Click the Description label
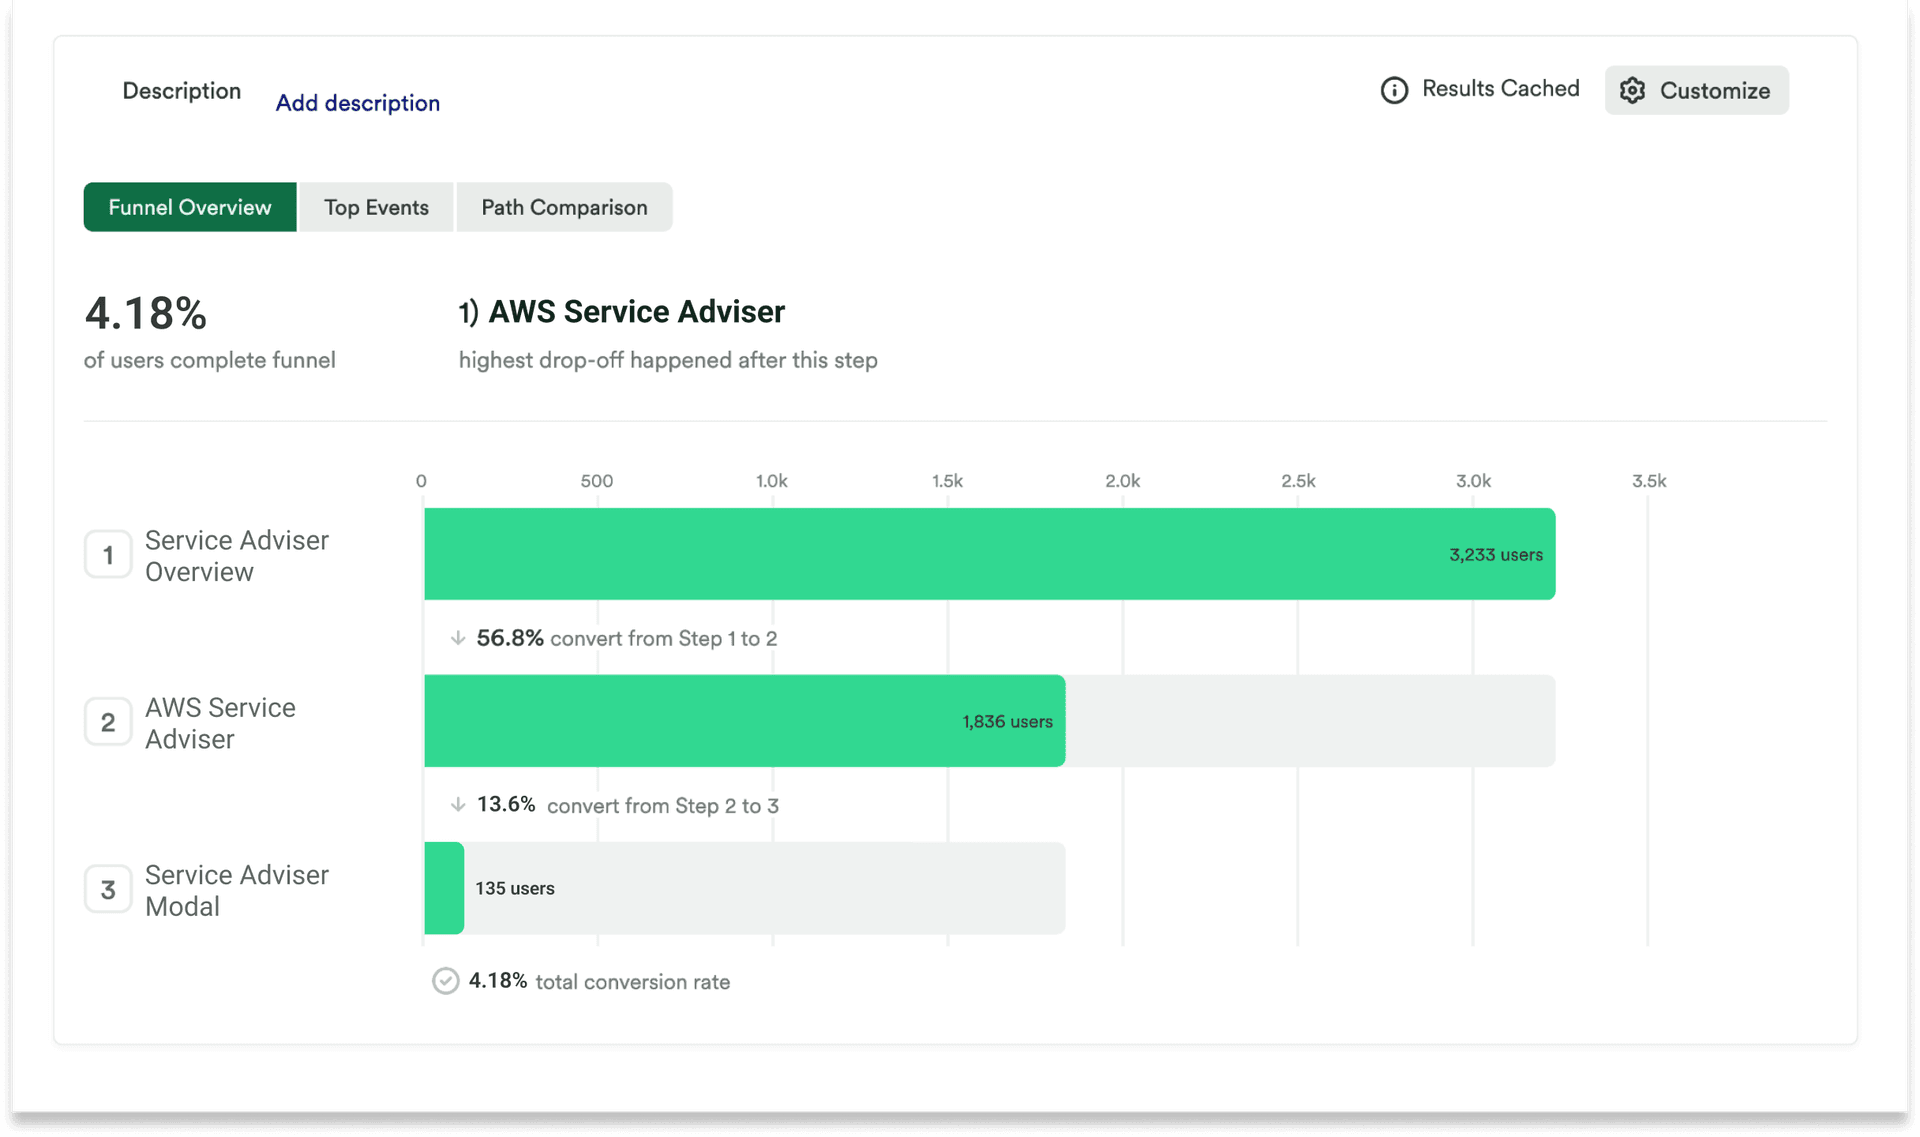 (x=181, y=90)
